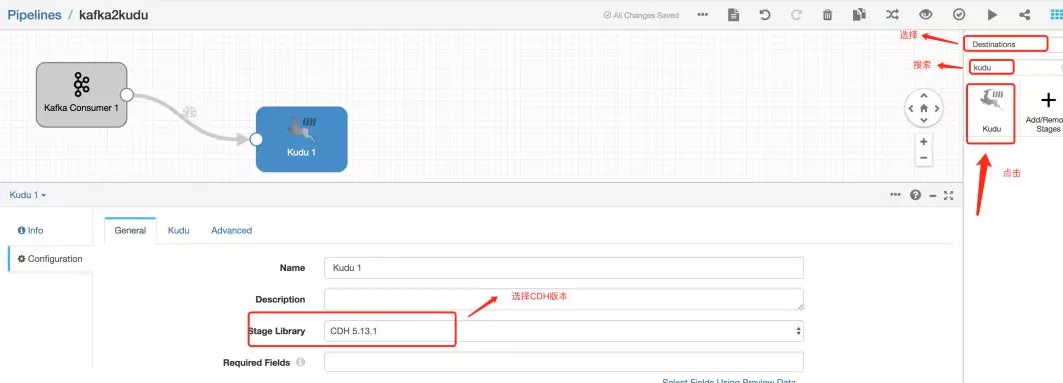Minimize the configuration panel

click(x=933, y=195)
